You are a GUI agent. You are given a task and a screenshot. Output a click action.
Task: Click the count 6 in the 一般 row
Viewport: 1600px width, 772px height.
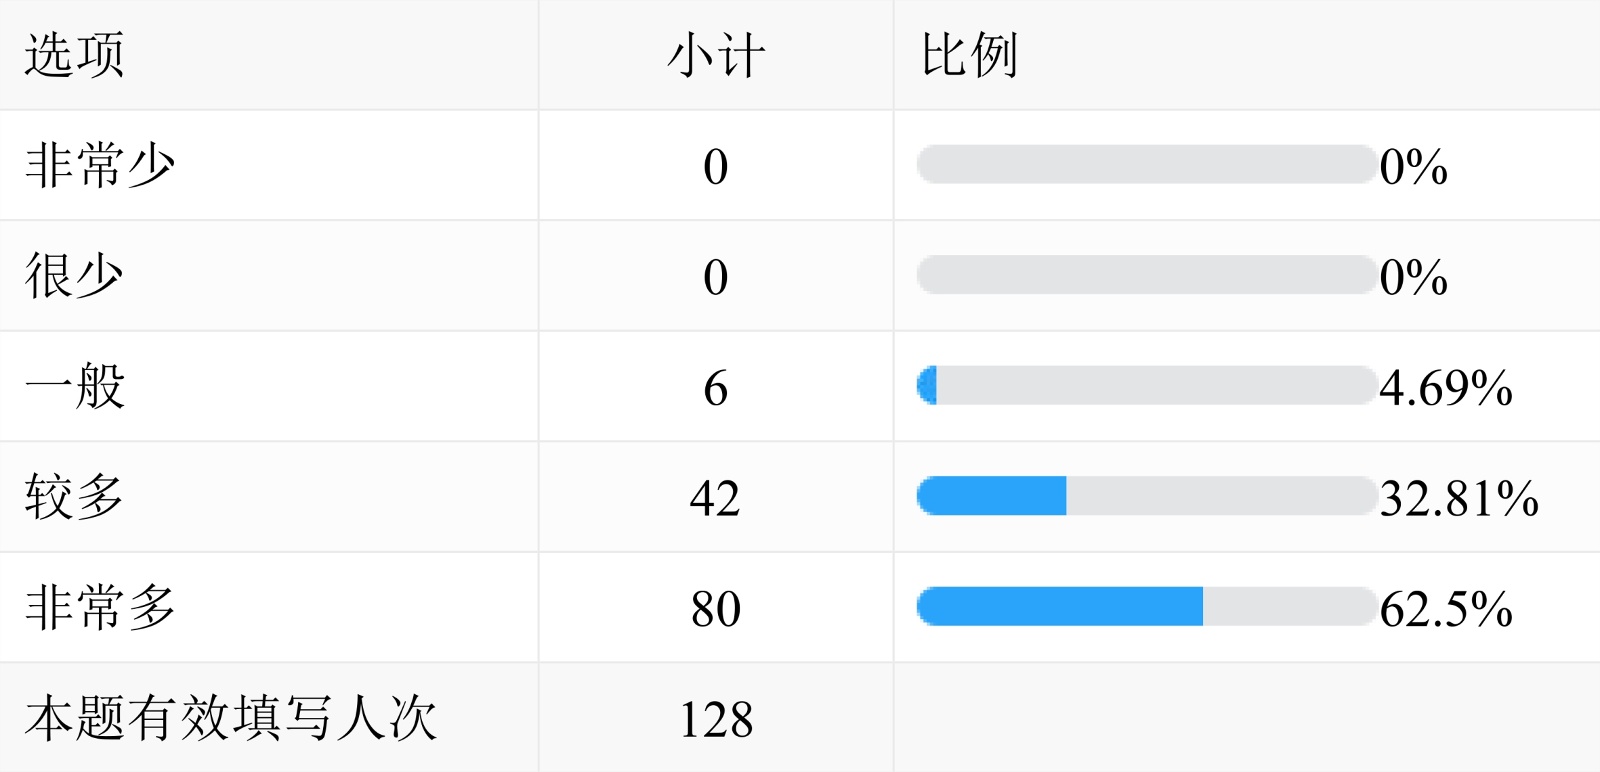[x=715, y=388]
